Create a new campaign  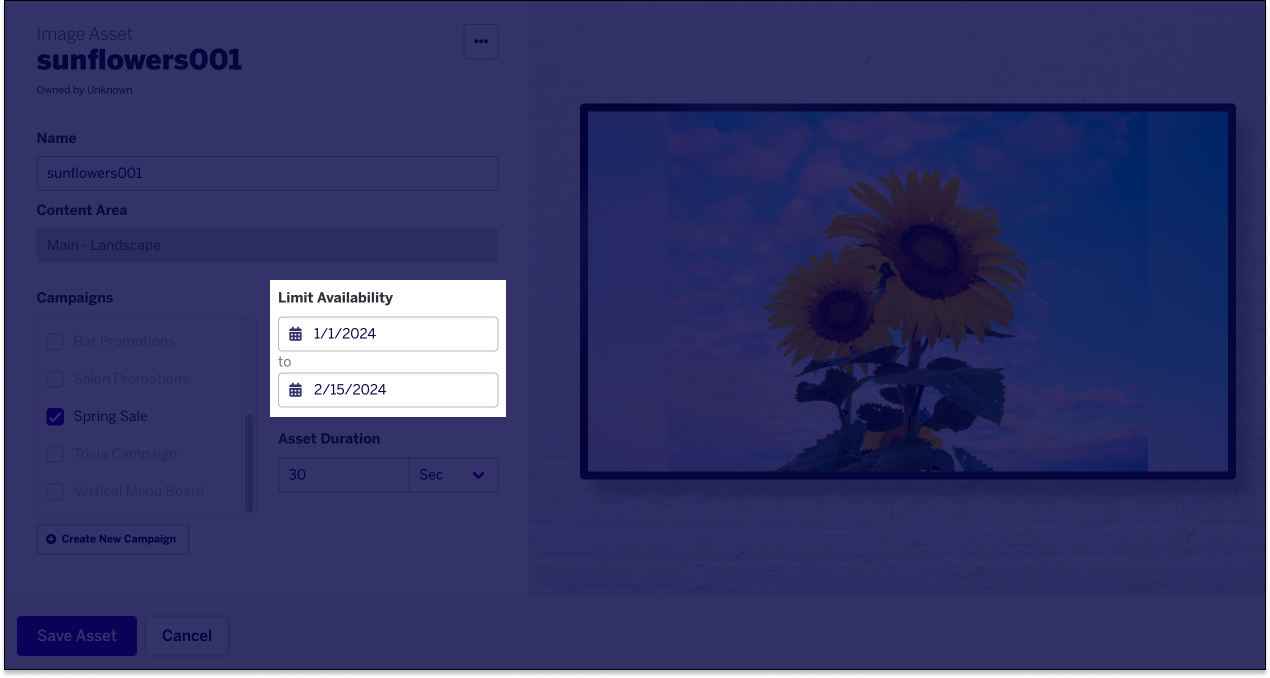click(112, 539)
